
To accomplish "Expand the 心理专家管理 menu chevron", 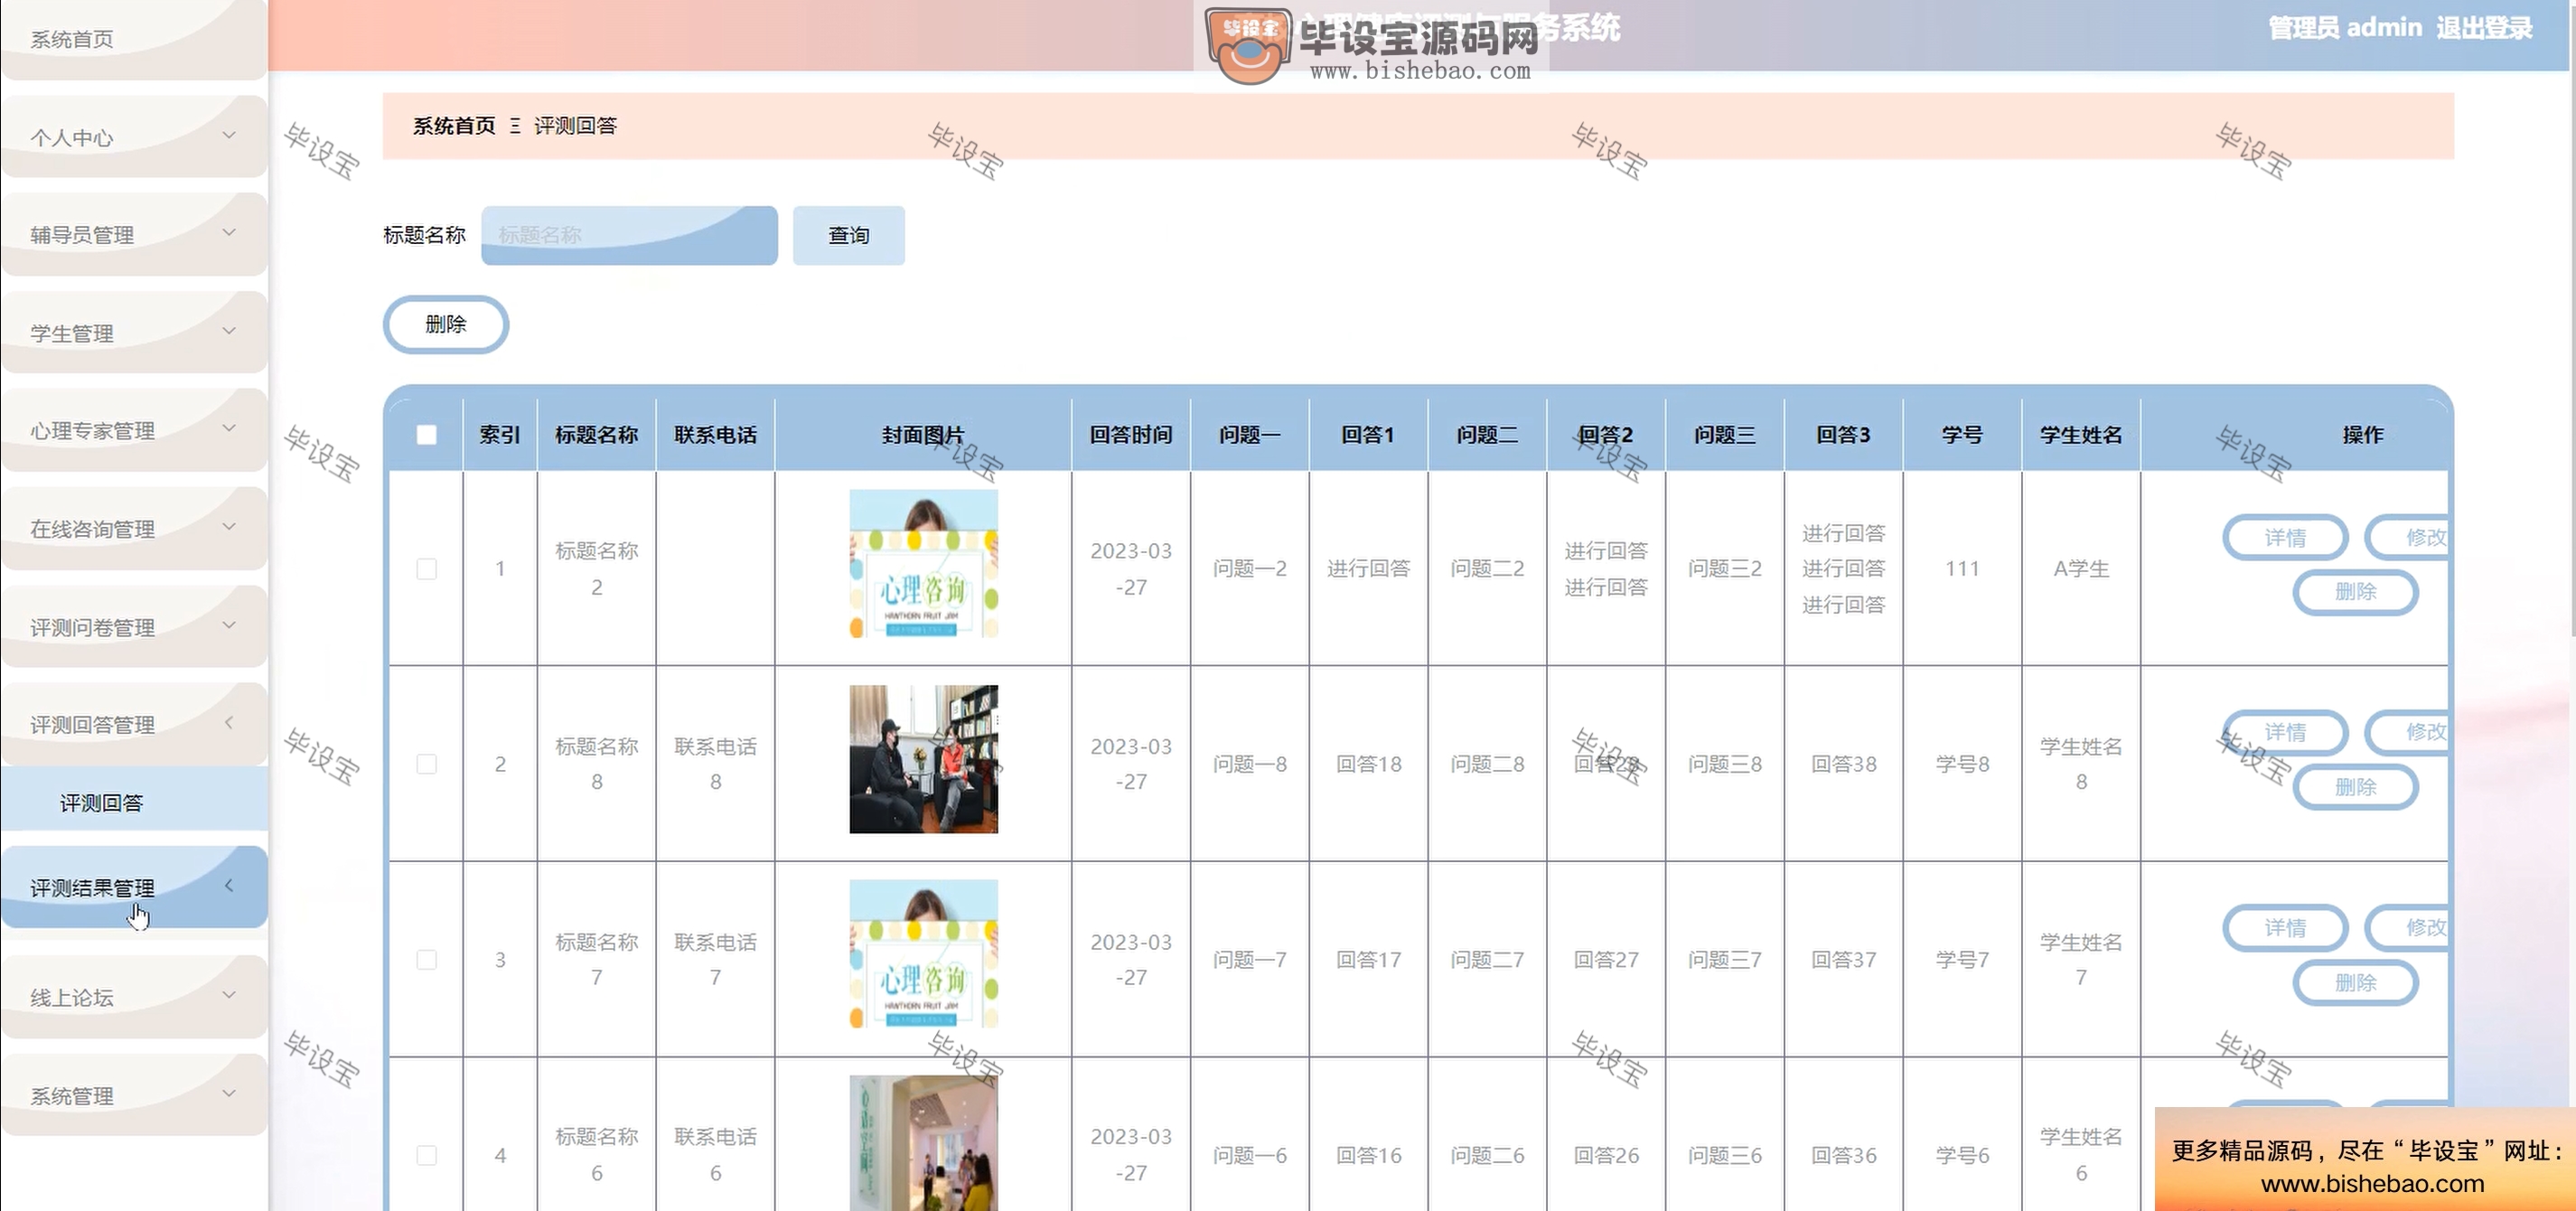I will tap(229, 429).
